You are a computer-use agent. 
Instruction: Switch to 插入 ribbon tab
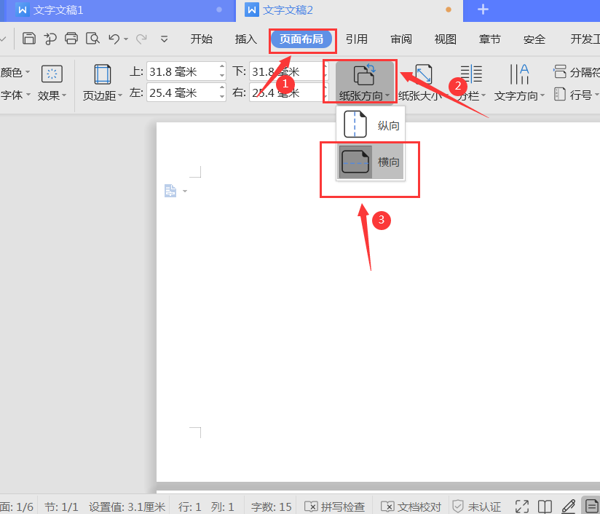pos(246,39)
